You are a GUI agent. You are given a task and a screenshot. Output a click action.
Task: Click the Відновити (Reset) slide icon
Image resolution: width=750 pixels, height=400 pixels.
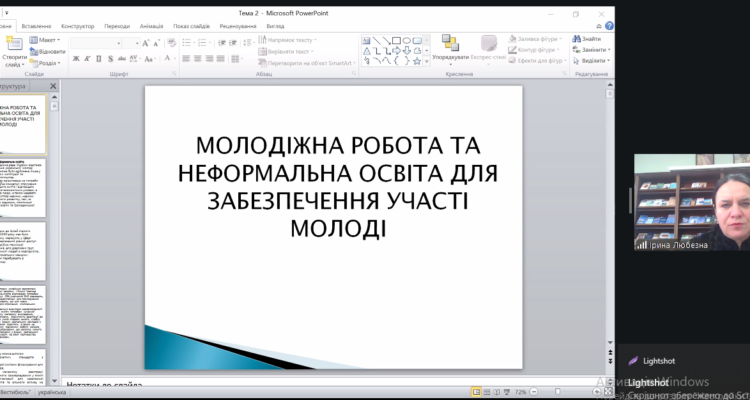pos(49,51)
